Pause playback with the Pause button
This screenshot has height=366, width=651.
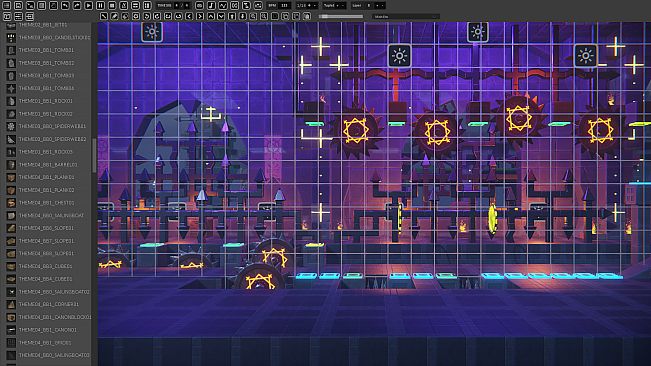100,6
